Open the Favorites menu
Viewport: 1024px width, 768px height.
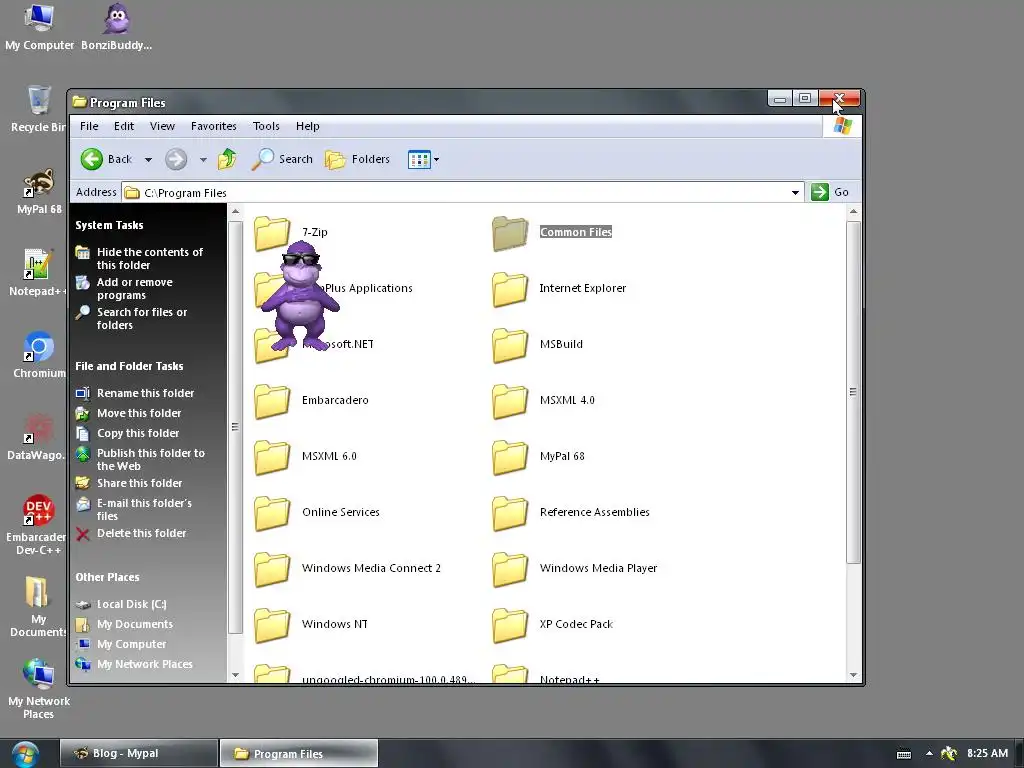coord(214,126)
